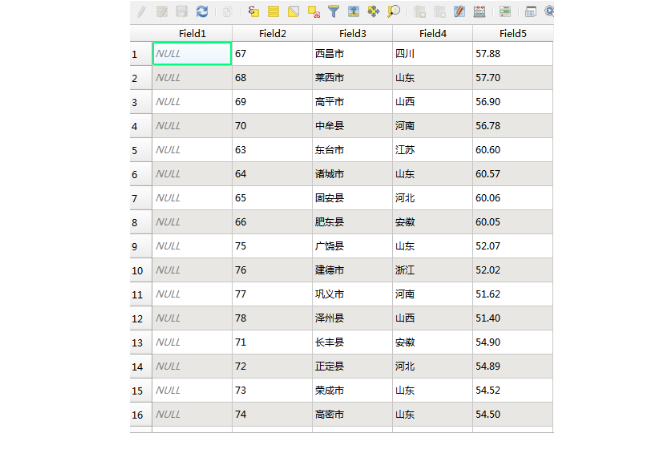Open select features by expression icon
This screenshot has width=670, height=452.
point(253,12)
